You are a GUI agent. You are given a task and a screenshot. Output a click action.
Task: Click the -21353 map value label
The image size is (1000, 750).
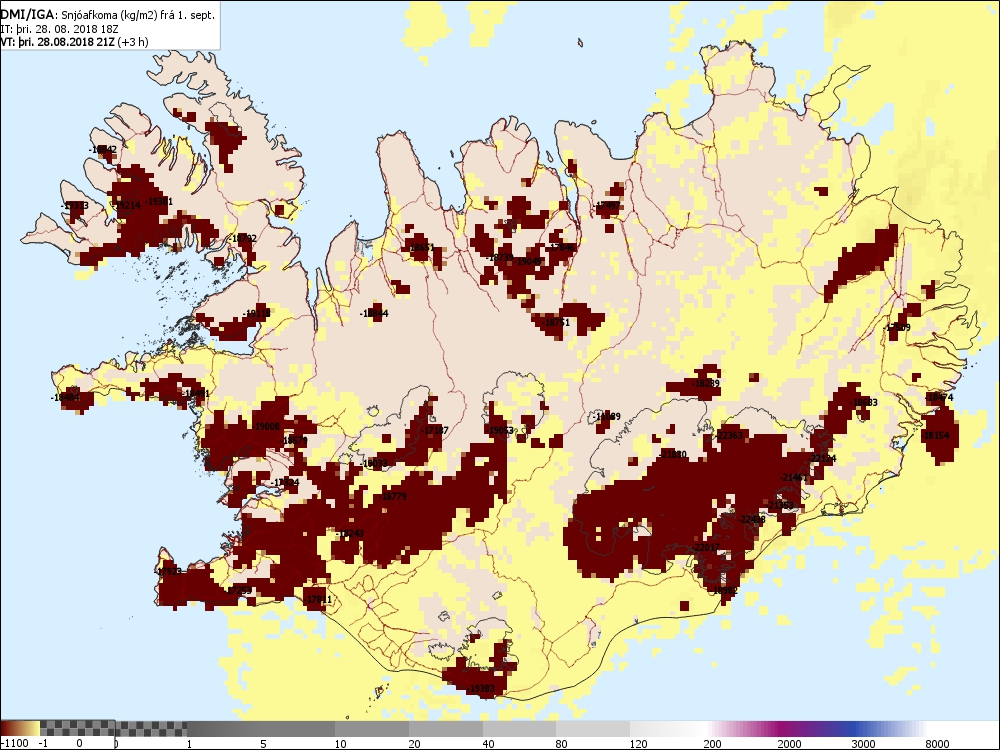pyautogui.click(x=780, y=506)
